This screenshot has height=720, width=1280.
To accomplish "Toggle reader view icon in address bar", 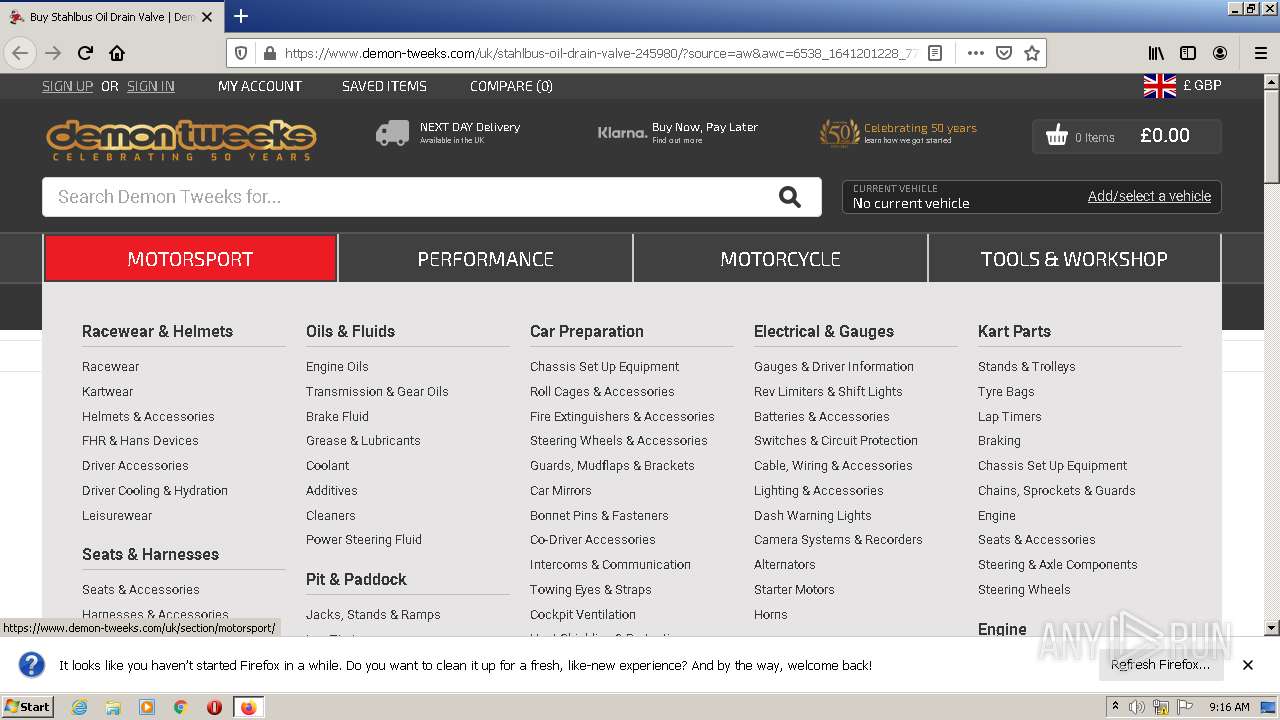I will (x=935, y=53).
